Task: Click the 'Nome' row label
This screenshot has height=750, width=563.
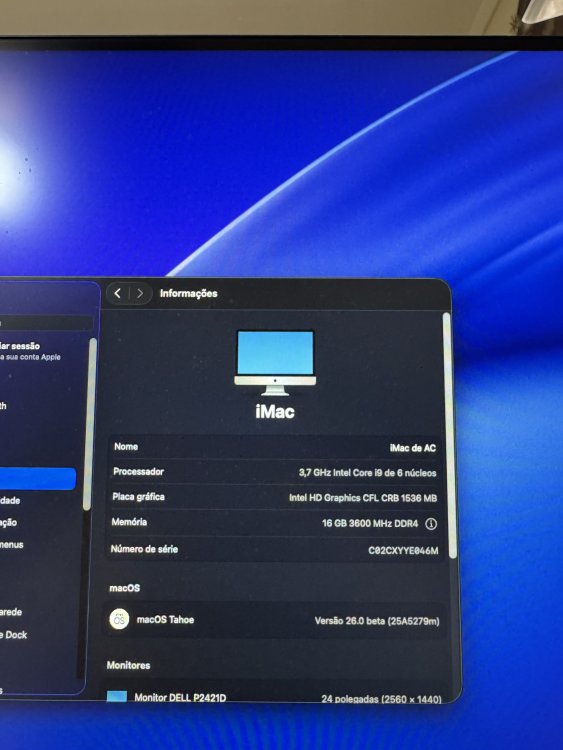Action: tap(126, 446)
